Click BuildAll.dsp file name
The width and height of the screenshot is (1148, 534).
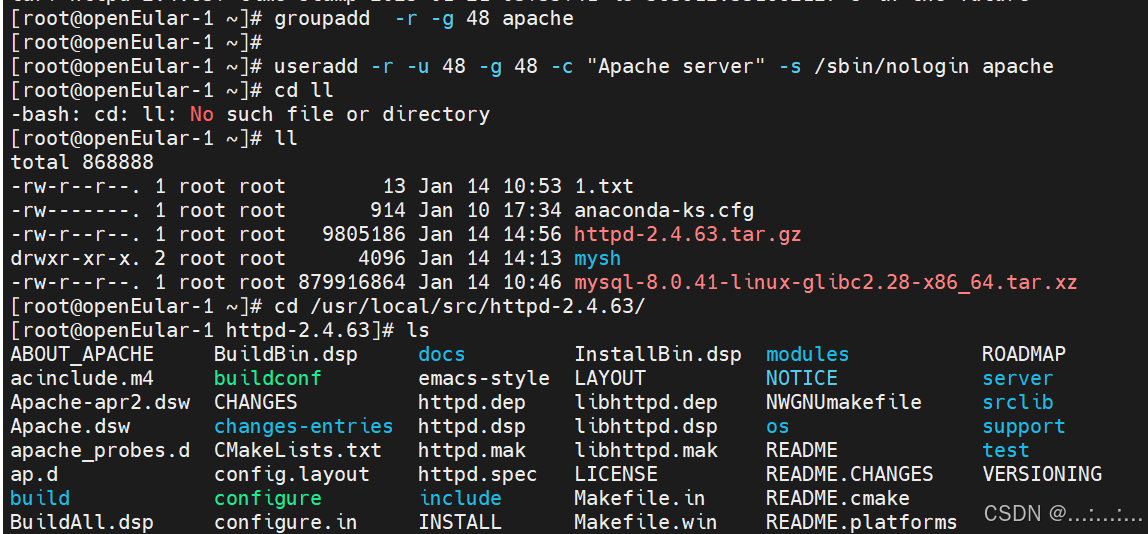pos(82,522)
